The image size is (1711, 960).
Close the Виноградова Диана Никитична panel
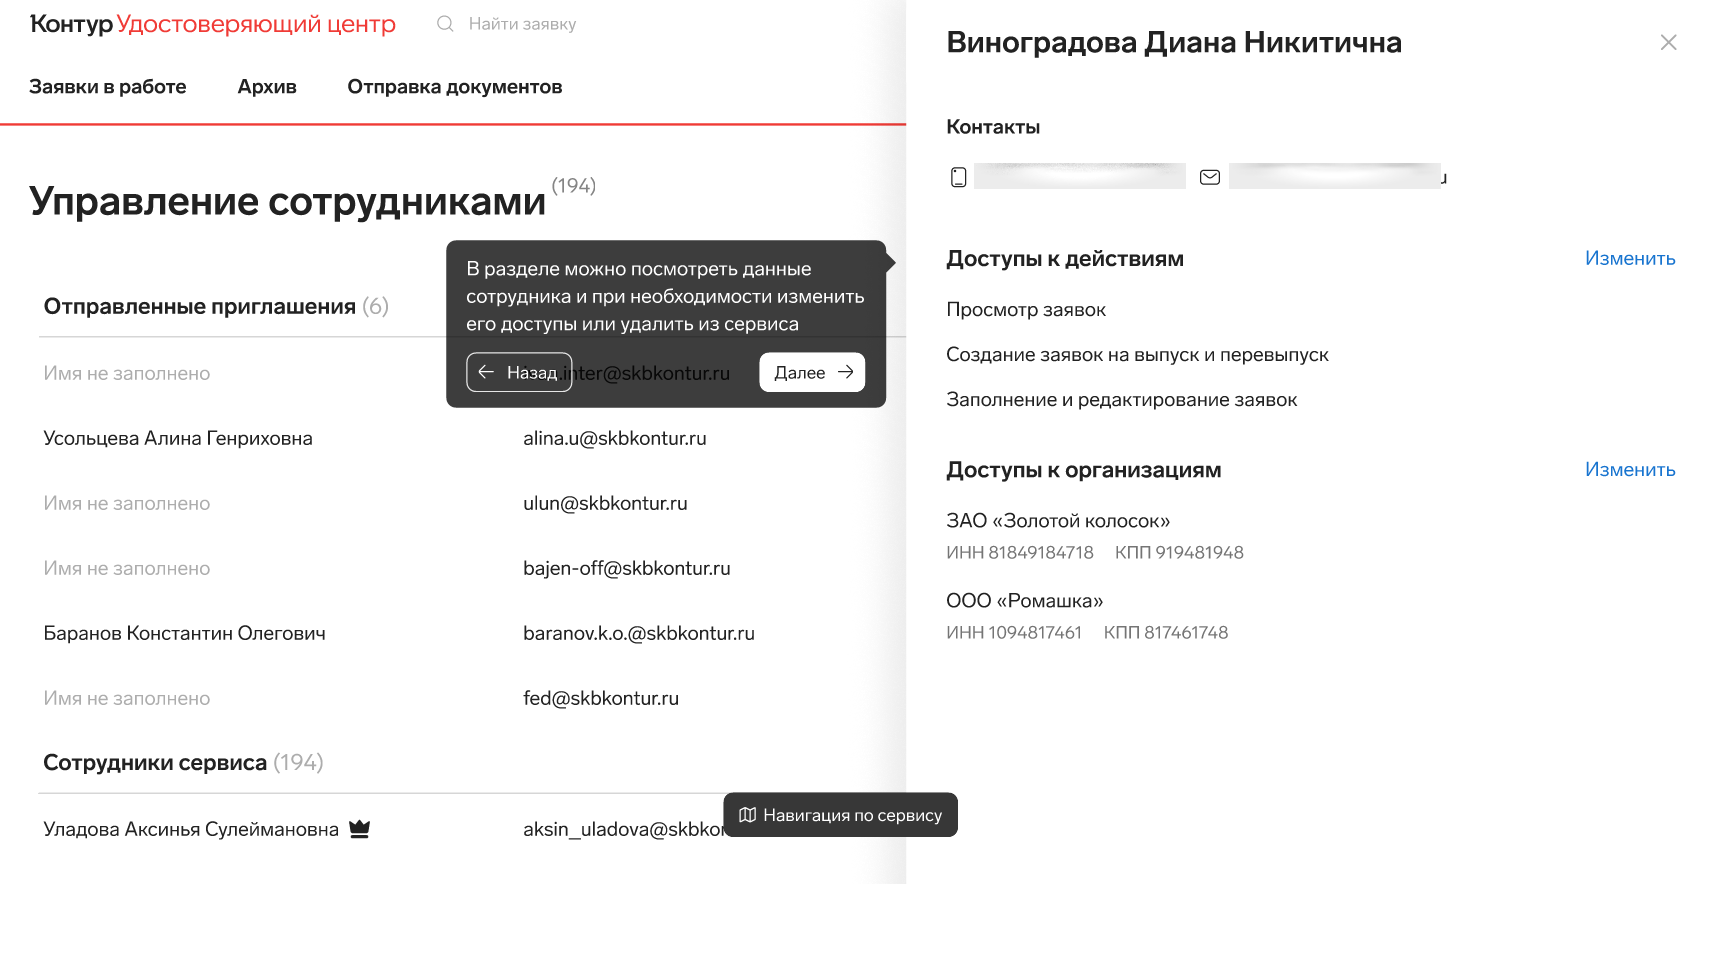pyautogui.click(x=1668, y=42)
